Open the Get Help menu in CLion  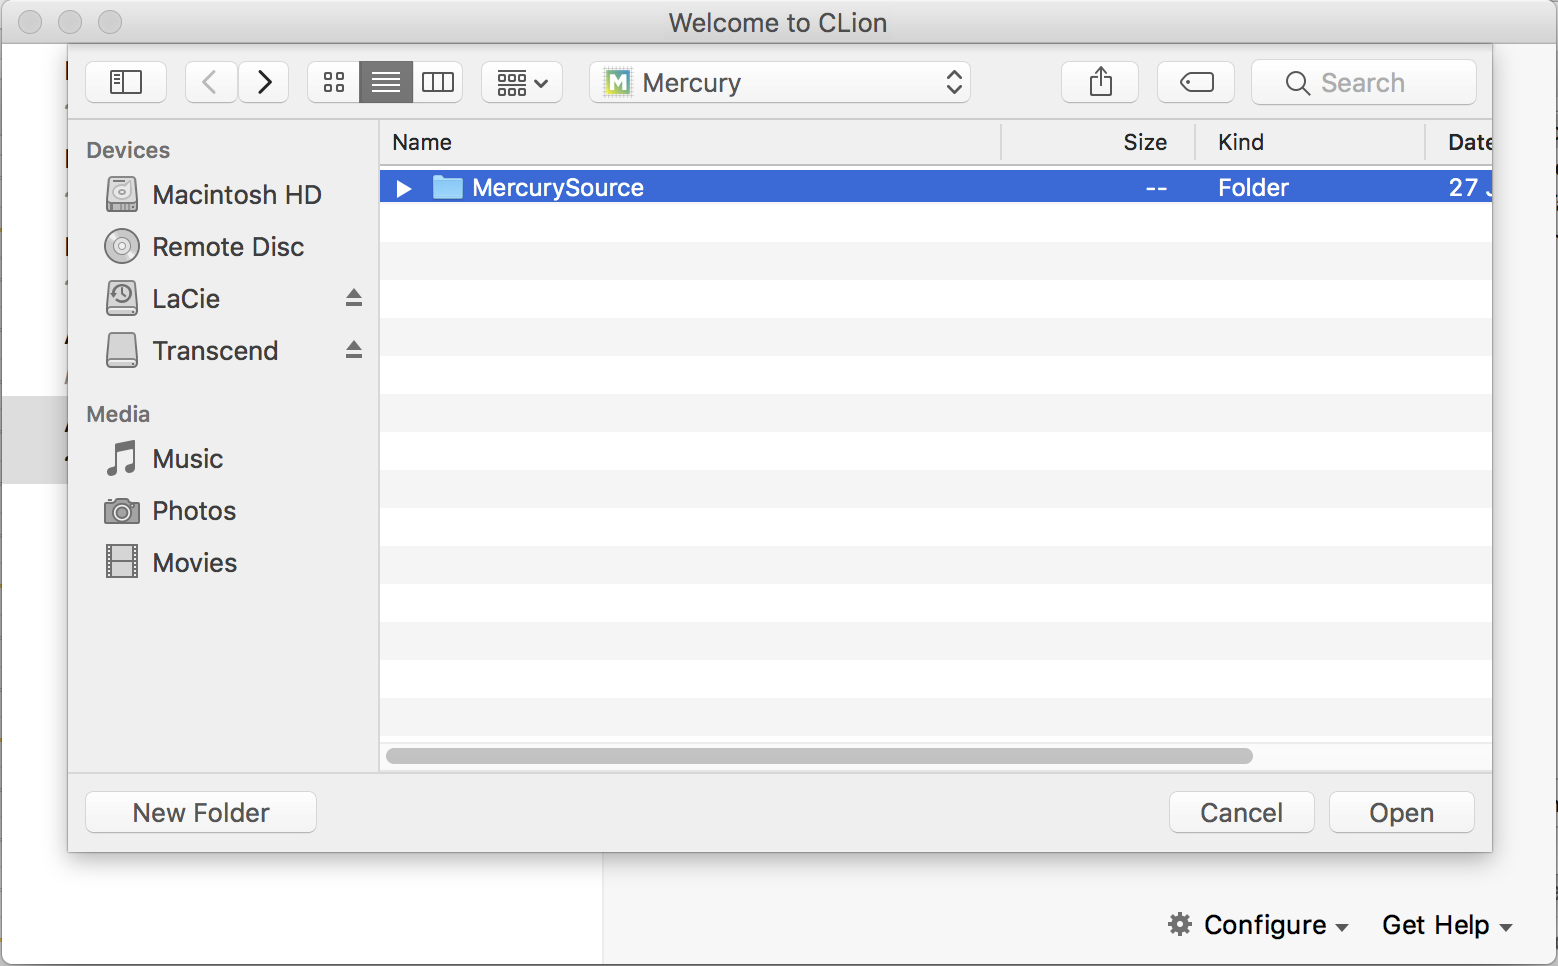coord(1446,925)
